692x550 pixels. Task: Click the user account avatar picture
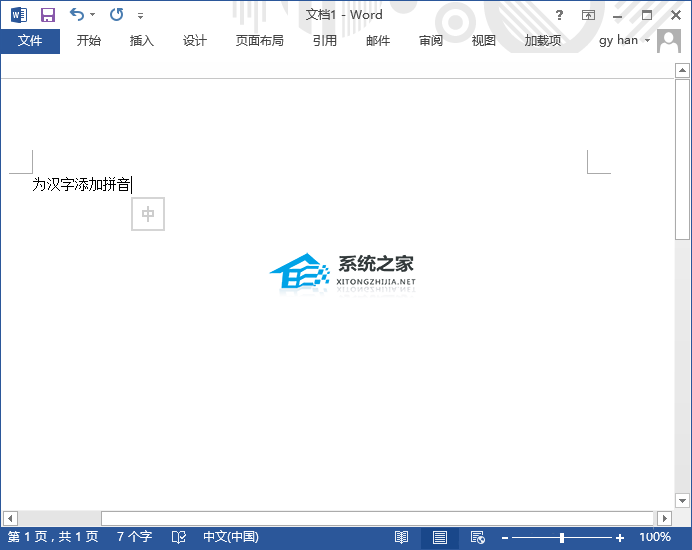coord(669,41)
